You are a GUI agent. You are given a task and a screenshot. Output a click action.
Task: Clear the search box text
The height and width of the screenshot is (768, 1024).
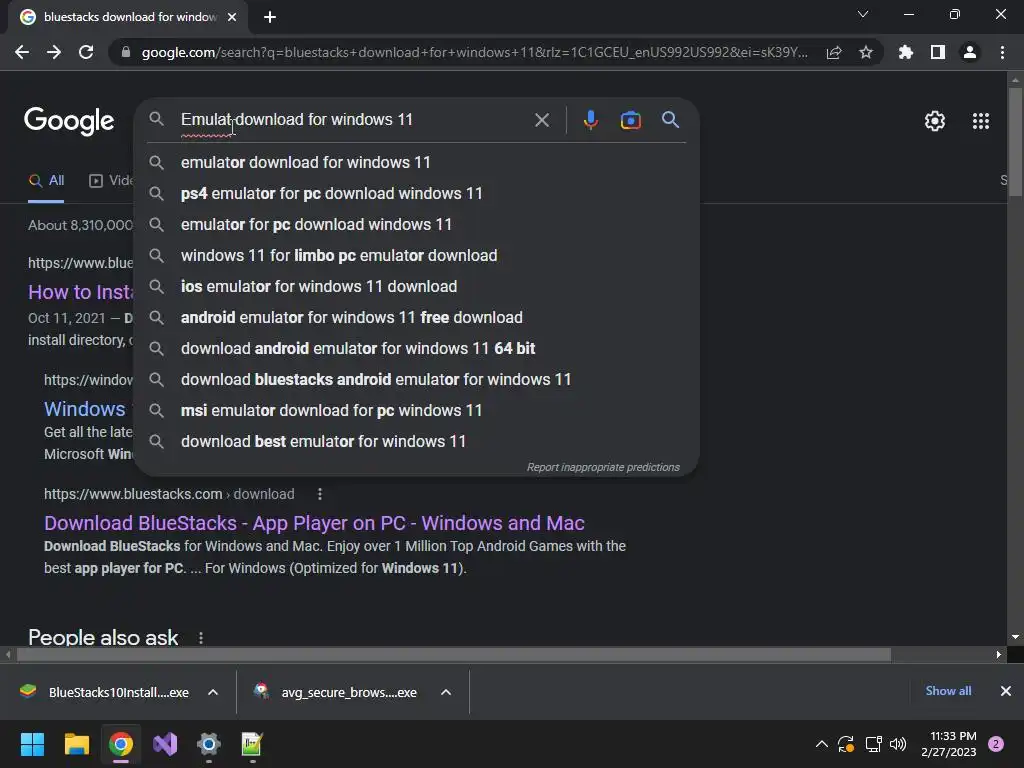542,120
